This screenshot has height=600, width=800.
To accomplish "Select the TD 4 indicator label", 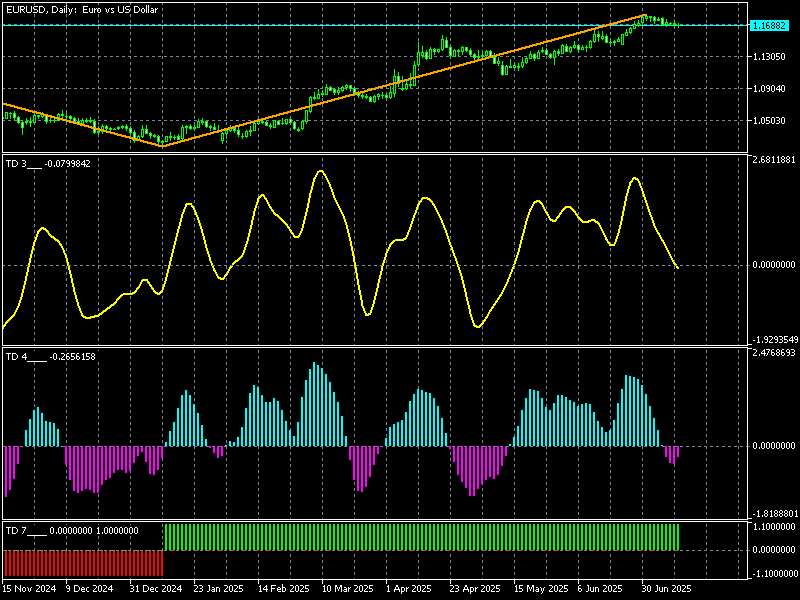I will pos(51,357).
